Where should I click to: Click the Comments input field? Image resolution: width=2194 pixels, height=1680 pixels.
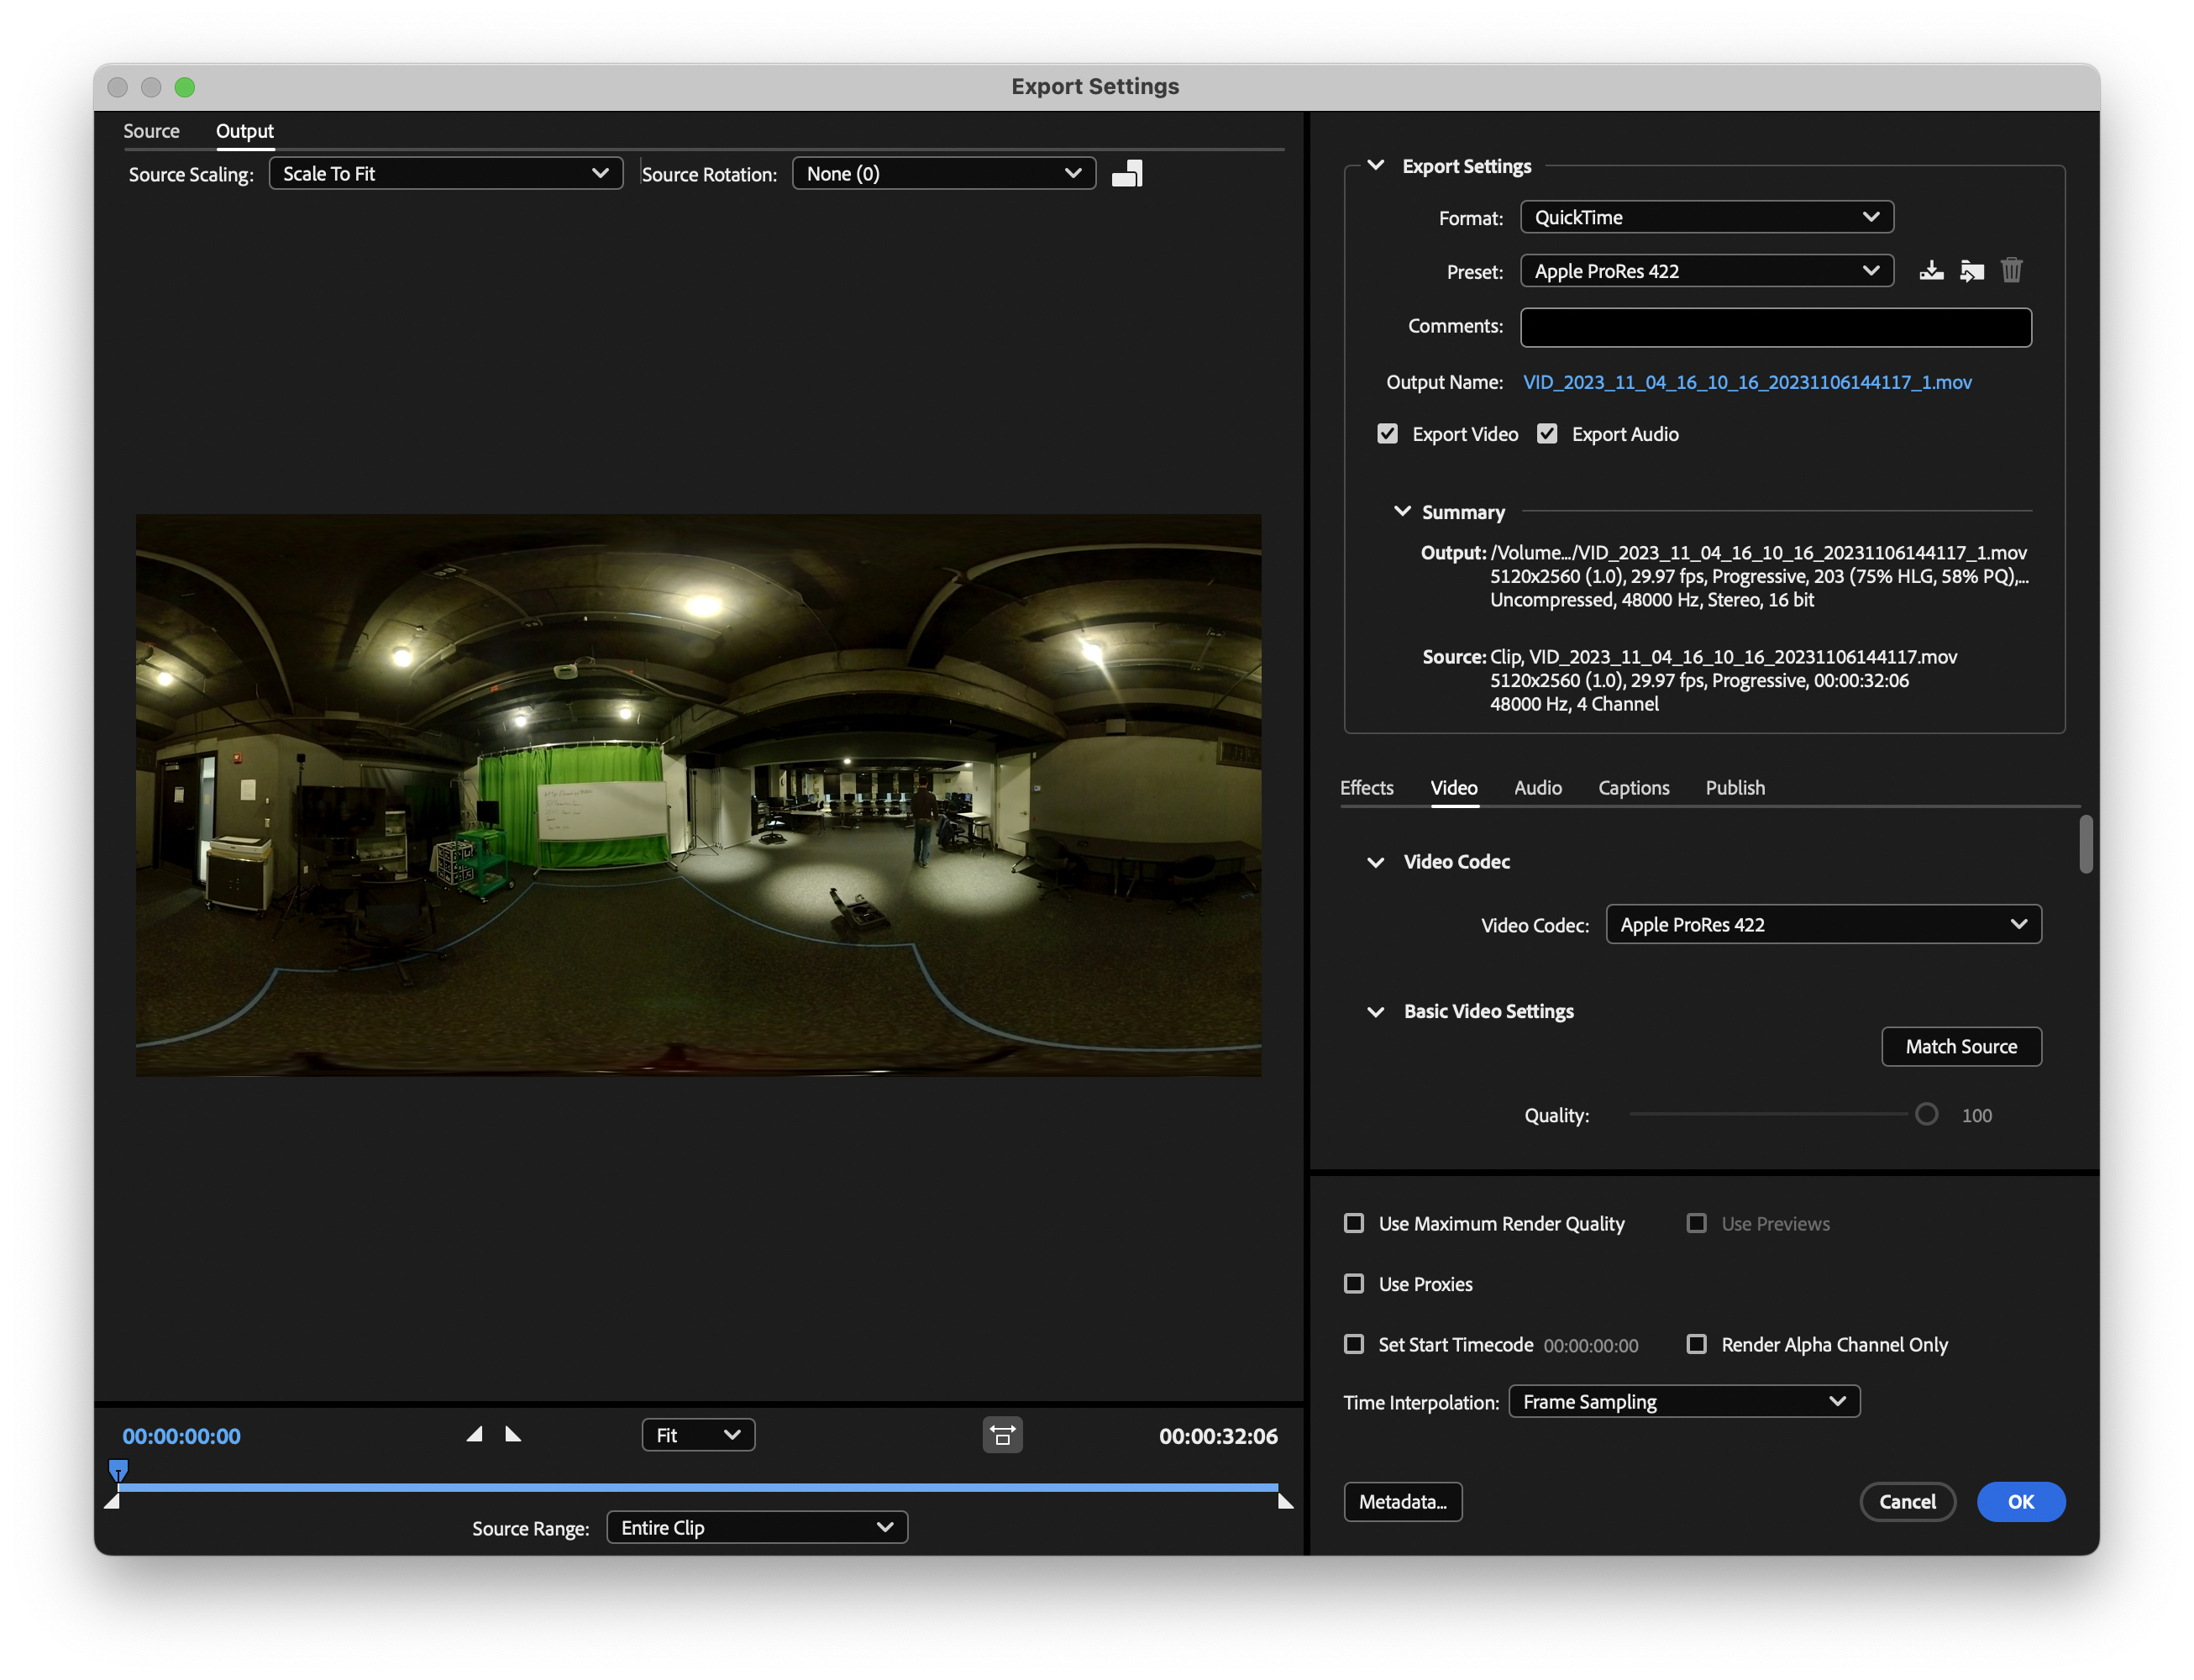(1775, 327)
